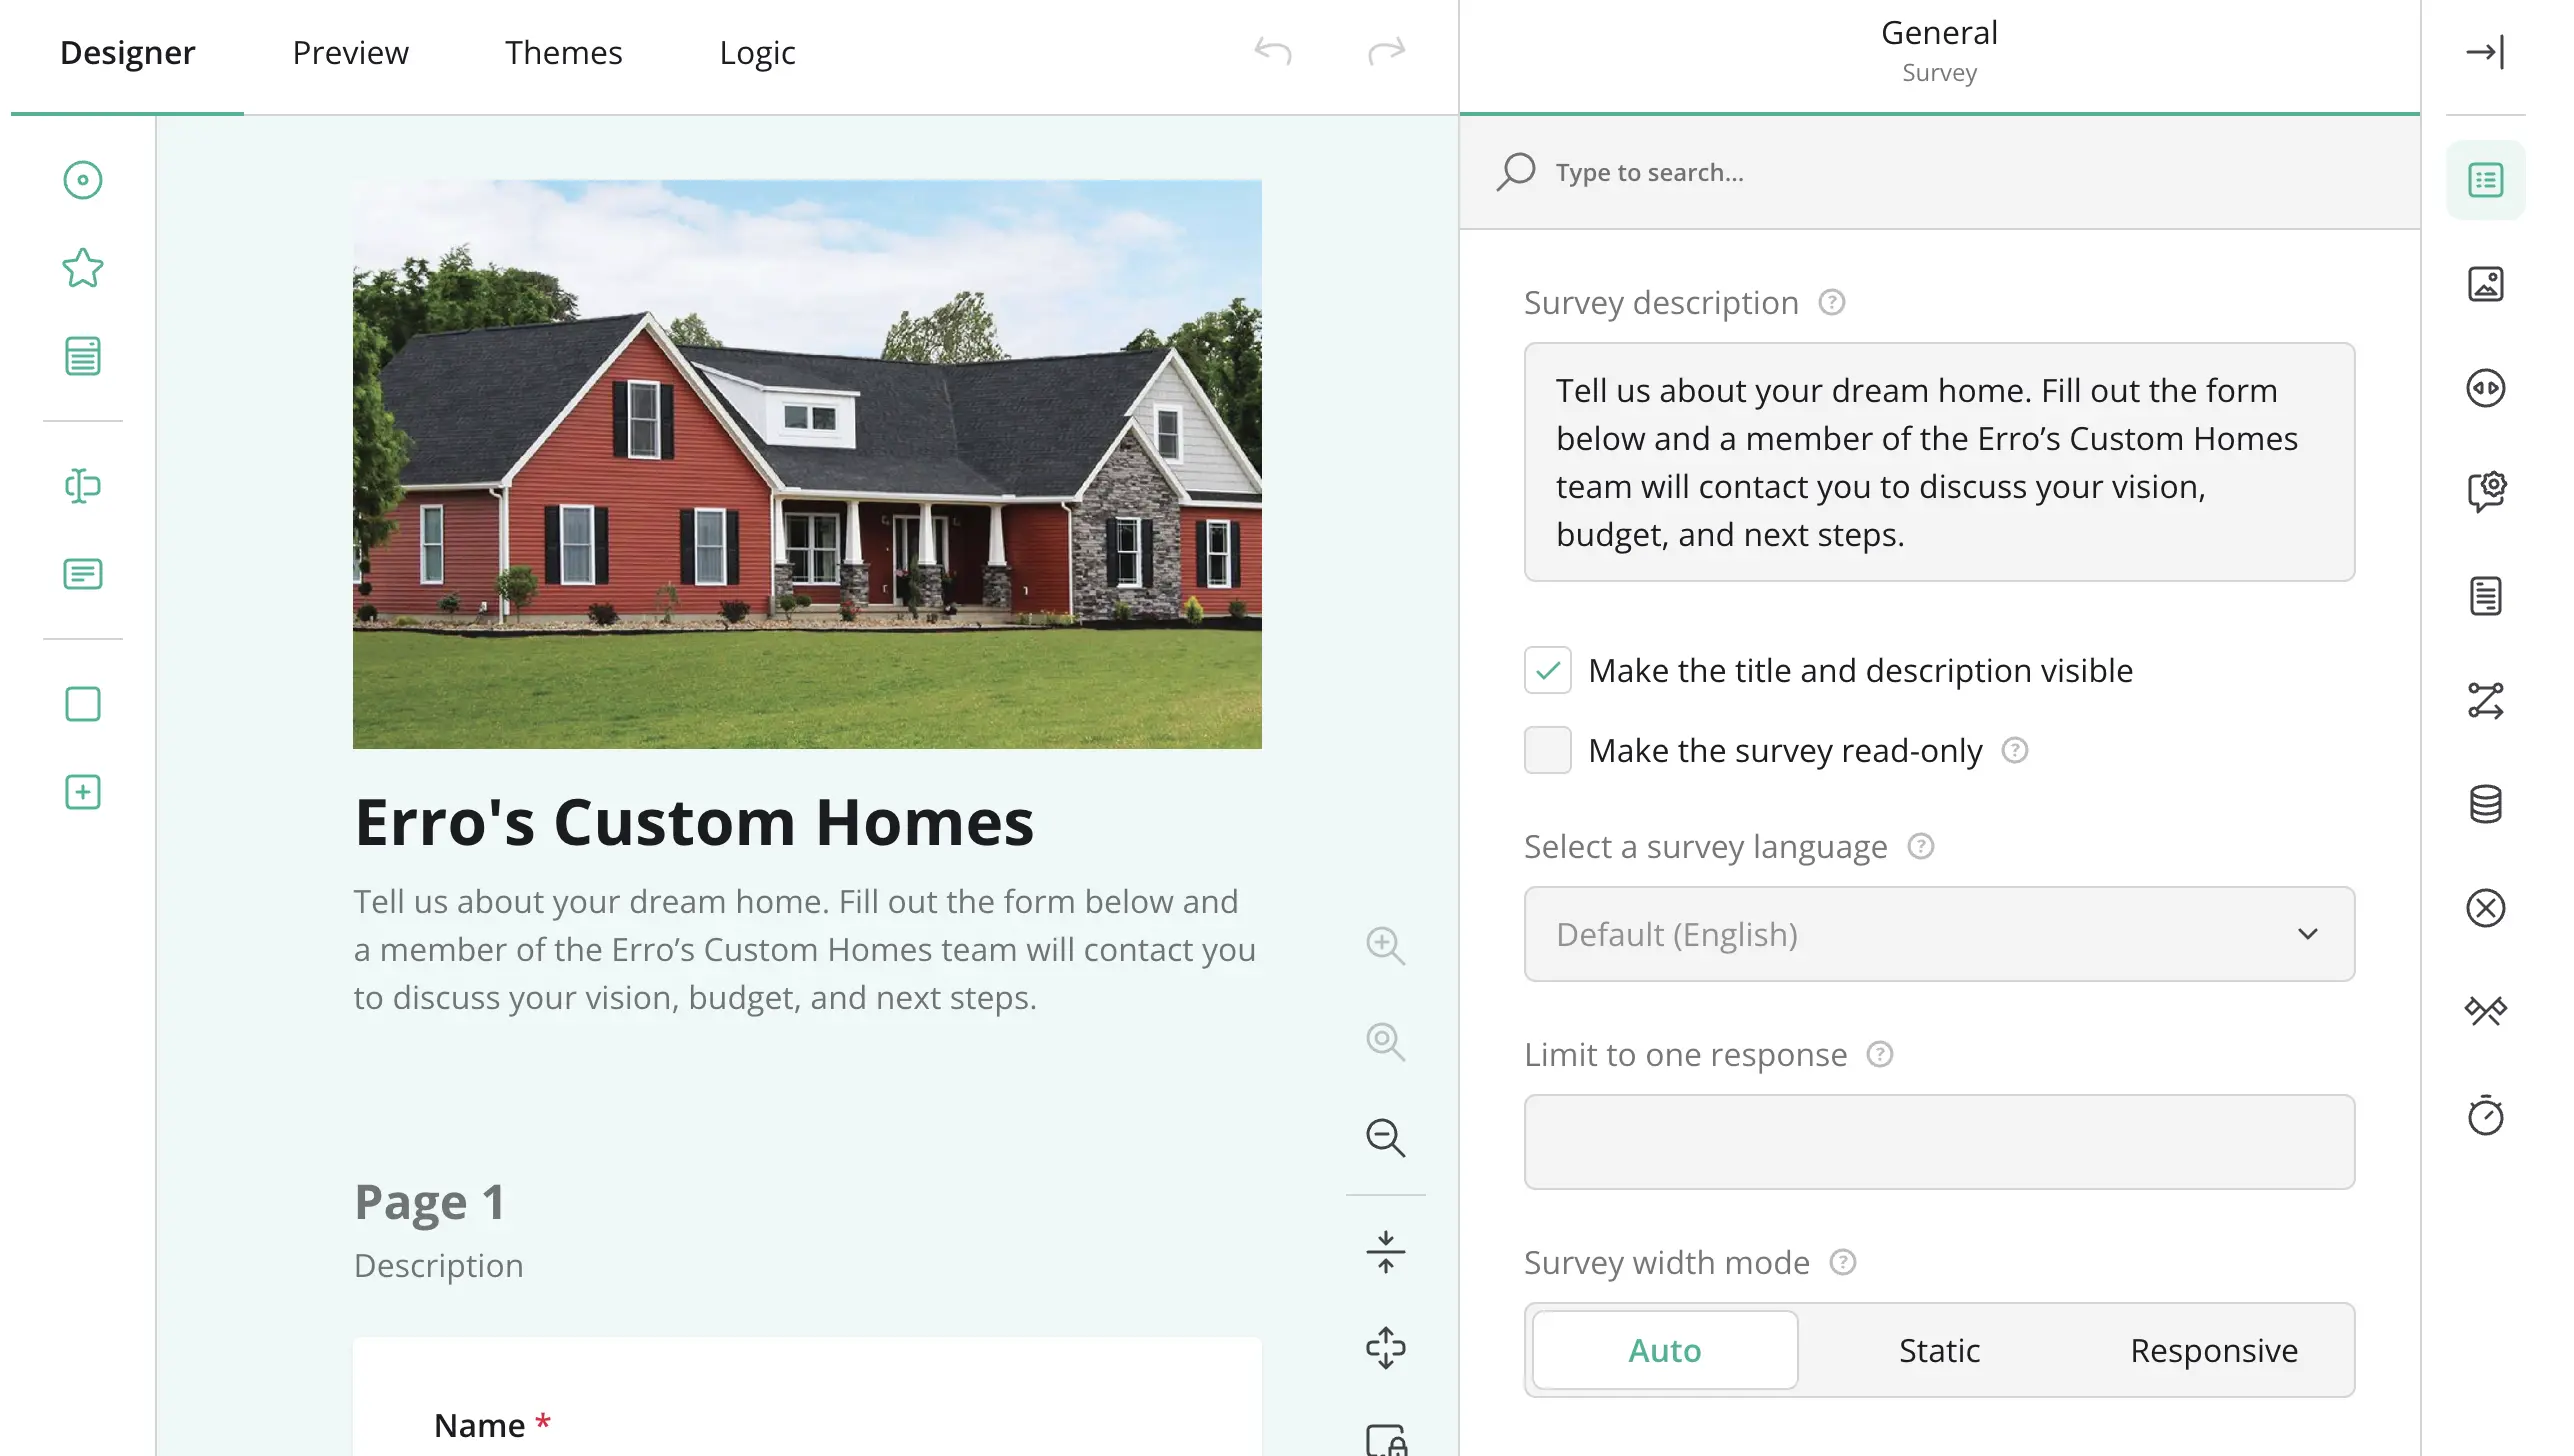The height and width of the screenshot is (1456, 2574).
Task: Choose Responsive survey width mode
Action: pyautogui.click(x=2213, y=1350)
